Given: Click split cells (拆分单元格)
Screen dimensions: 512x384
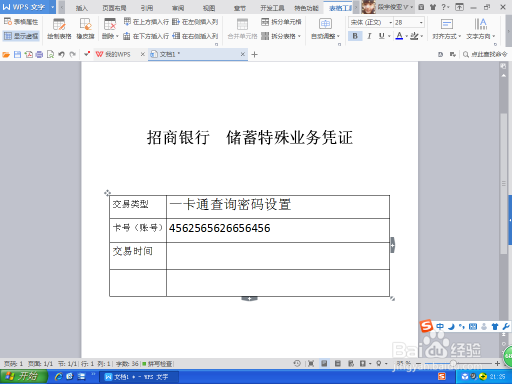Looking at the screenshot, I should [x=281, y=22].
